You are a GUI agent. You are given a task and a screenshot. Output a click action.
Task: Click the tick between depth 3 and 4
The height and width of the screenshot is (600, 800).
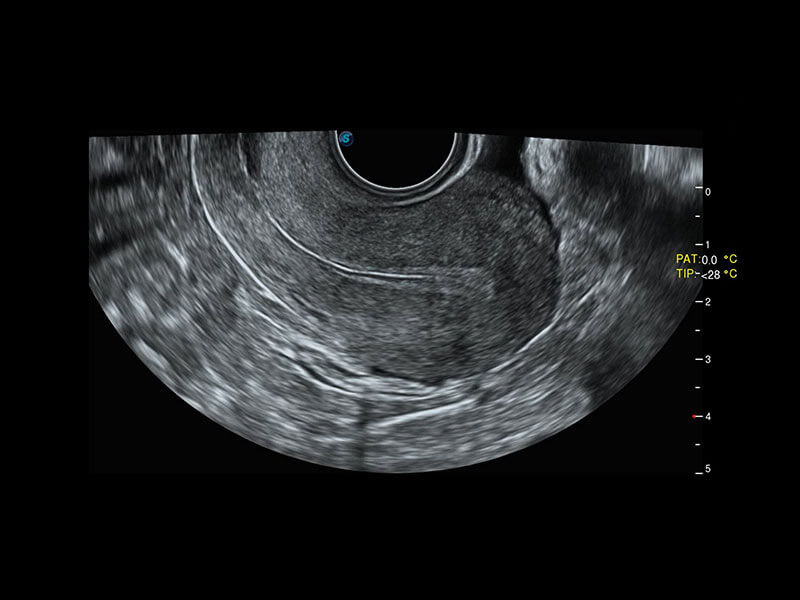tap(697, 386)
